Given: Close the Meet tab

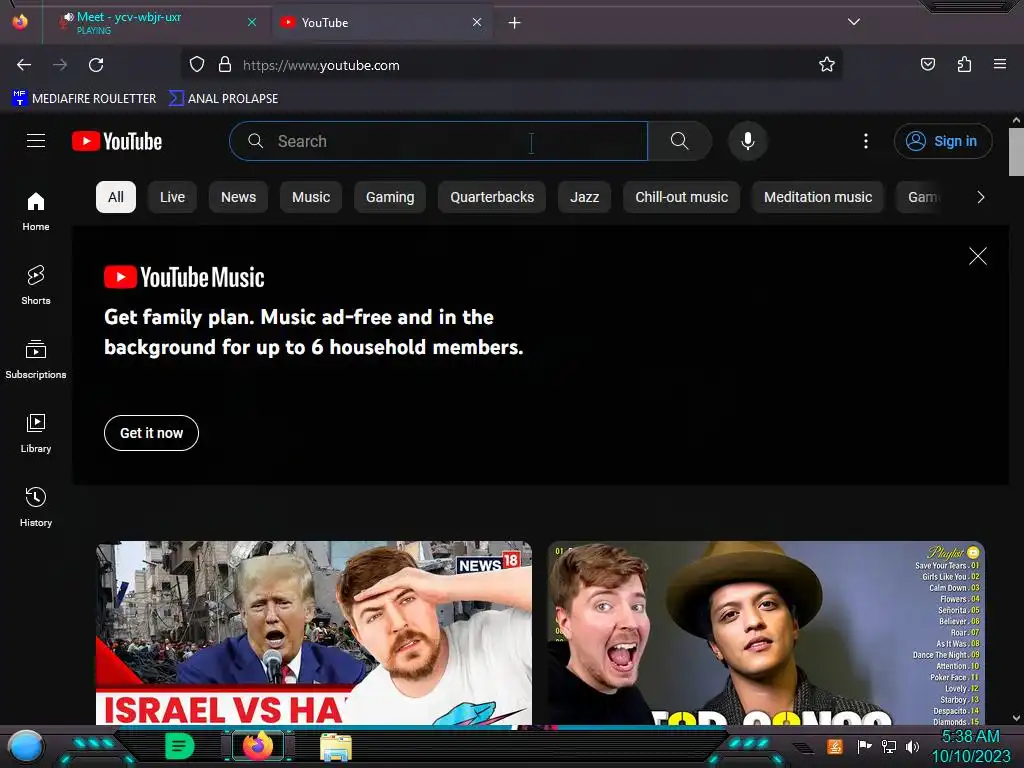Looking at the screenshot, I should [252, 22].
